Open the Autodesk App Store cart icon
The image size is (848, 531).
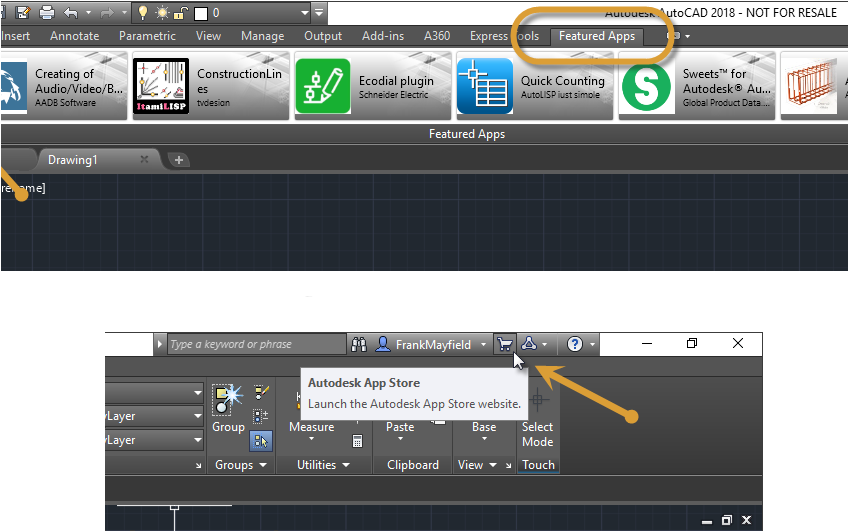point(505,344)
